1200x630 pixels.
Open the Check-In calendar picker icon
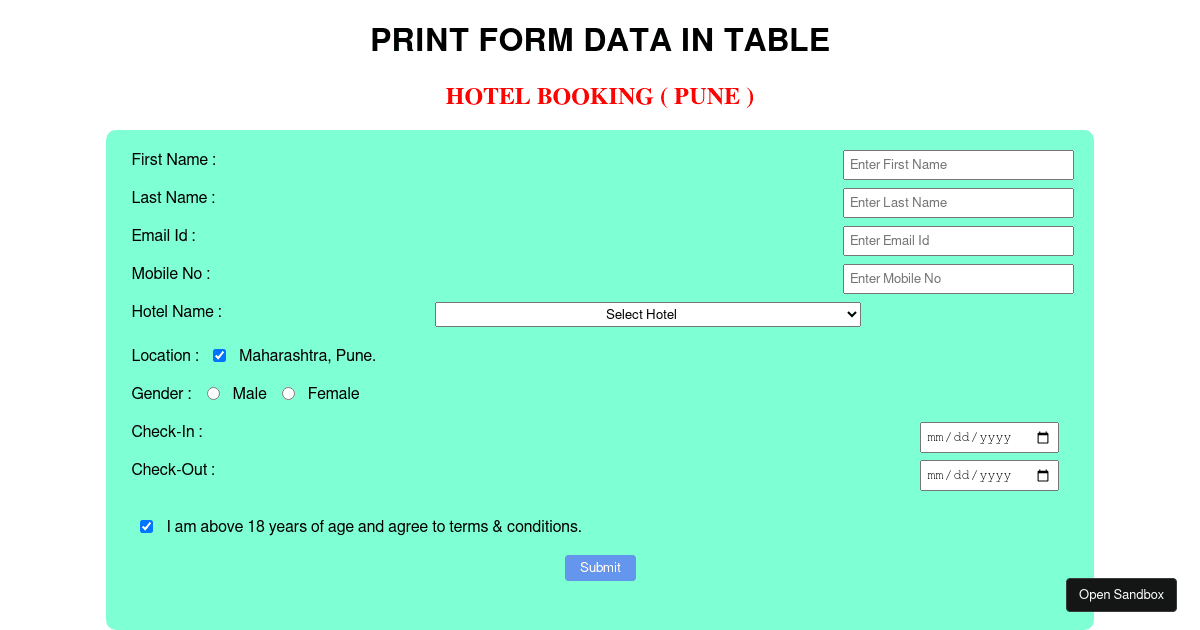[x=1043, y=438]
